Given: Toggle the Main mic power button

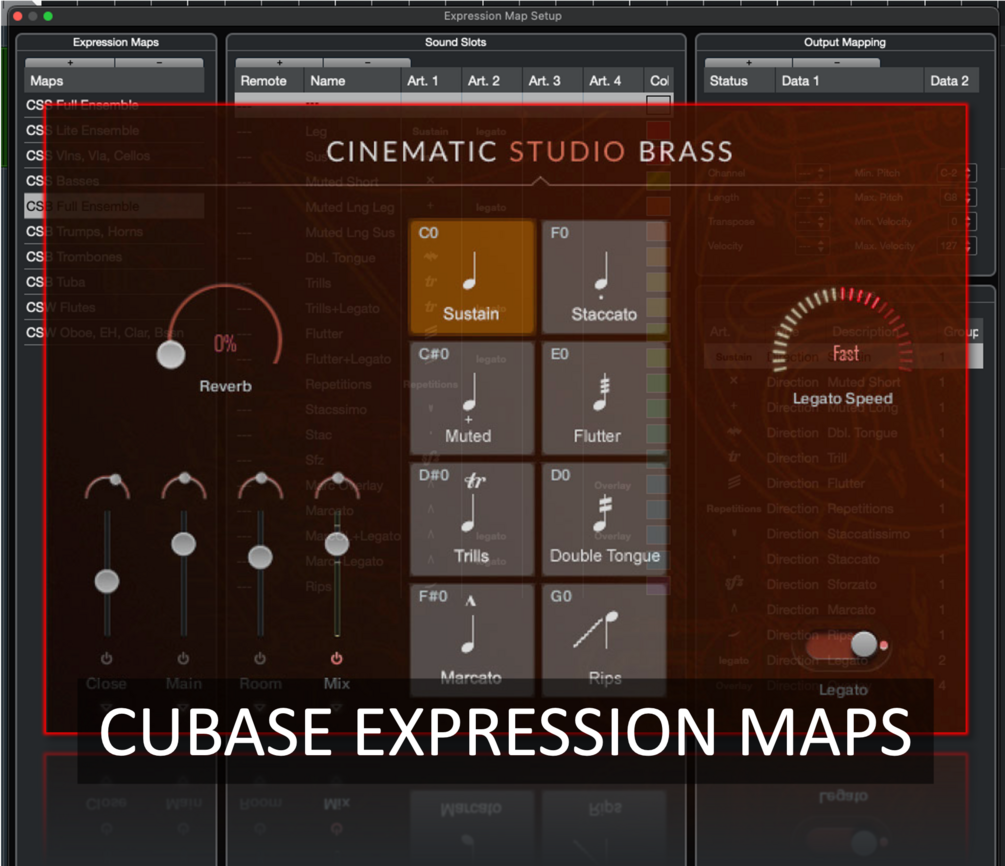Looking at the screenshot, I should pos(183,658).
